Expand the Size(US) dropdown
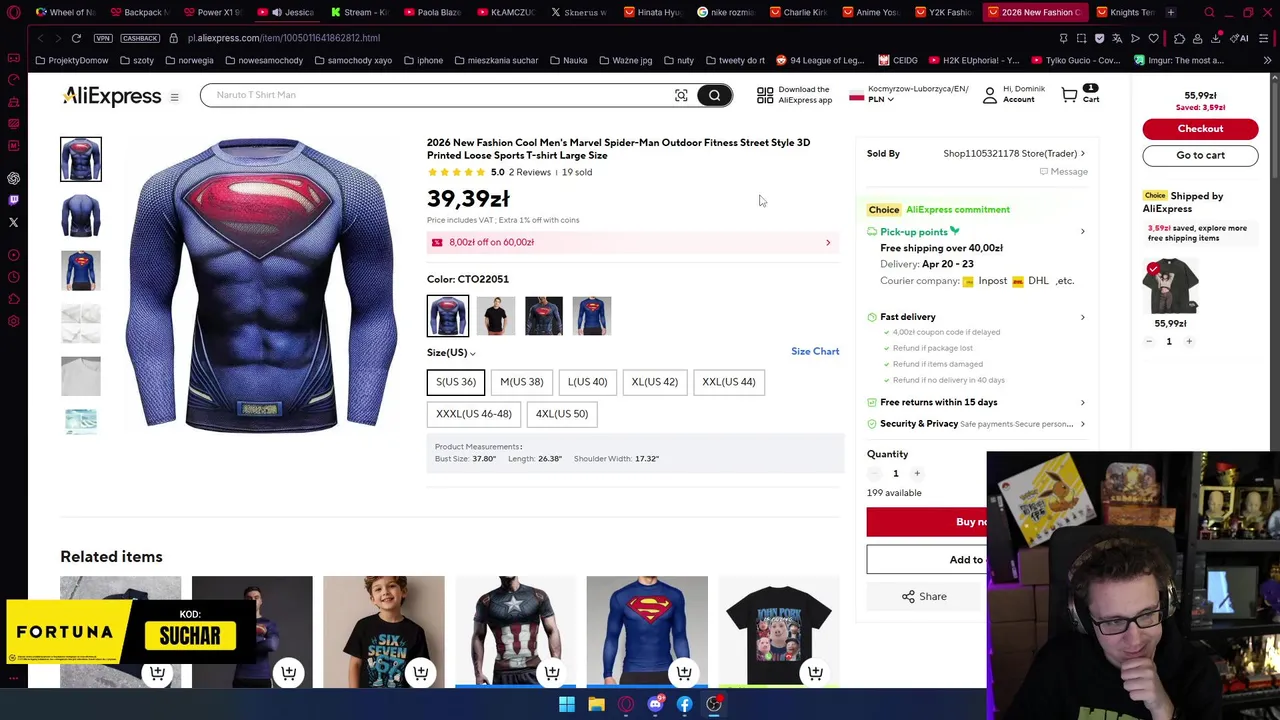The image size is (1280, 720). click(451, 353)
